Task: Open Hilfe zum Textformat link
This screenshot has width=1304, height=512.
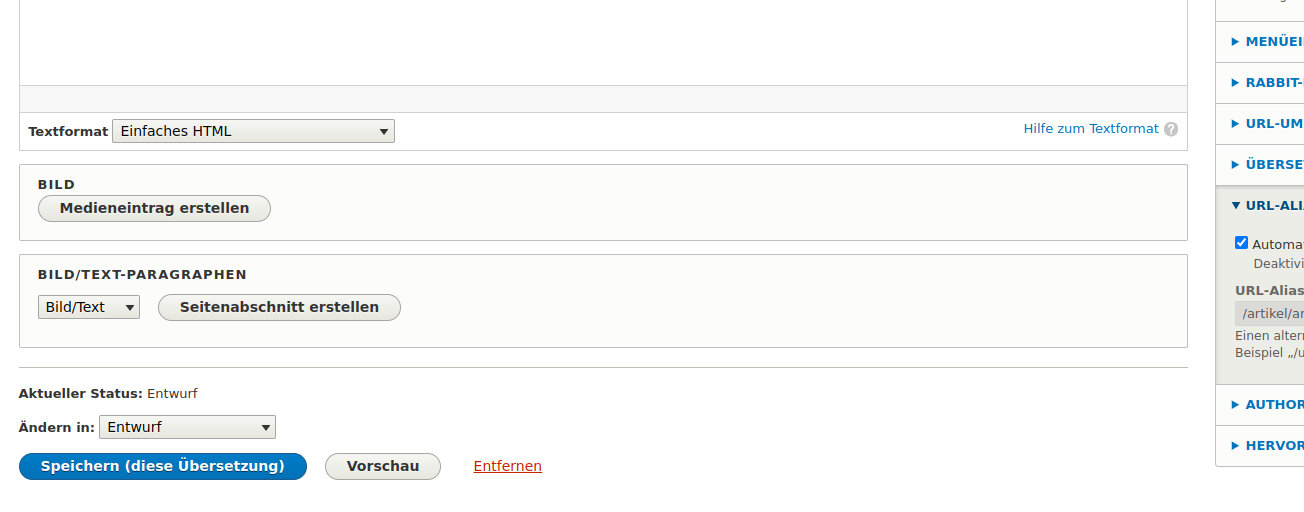Action: (1091, 129)
